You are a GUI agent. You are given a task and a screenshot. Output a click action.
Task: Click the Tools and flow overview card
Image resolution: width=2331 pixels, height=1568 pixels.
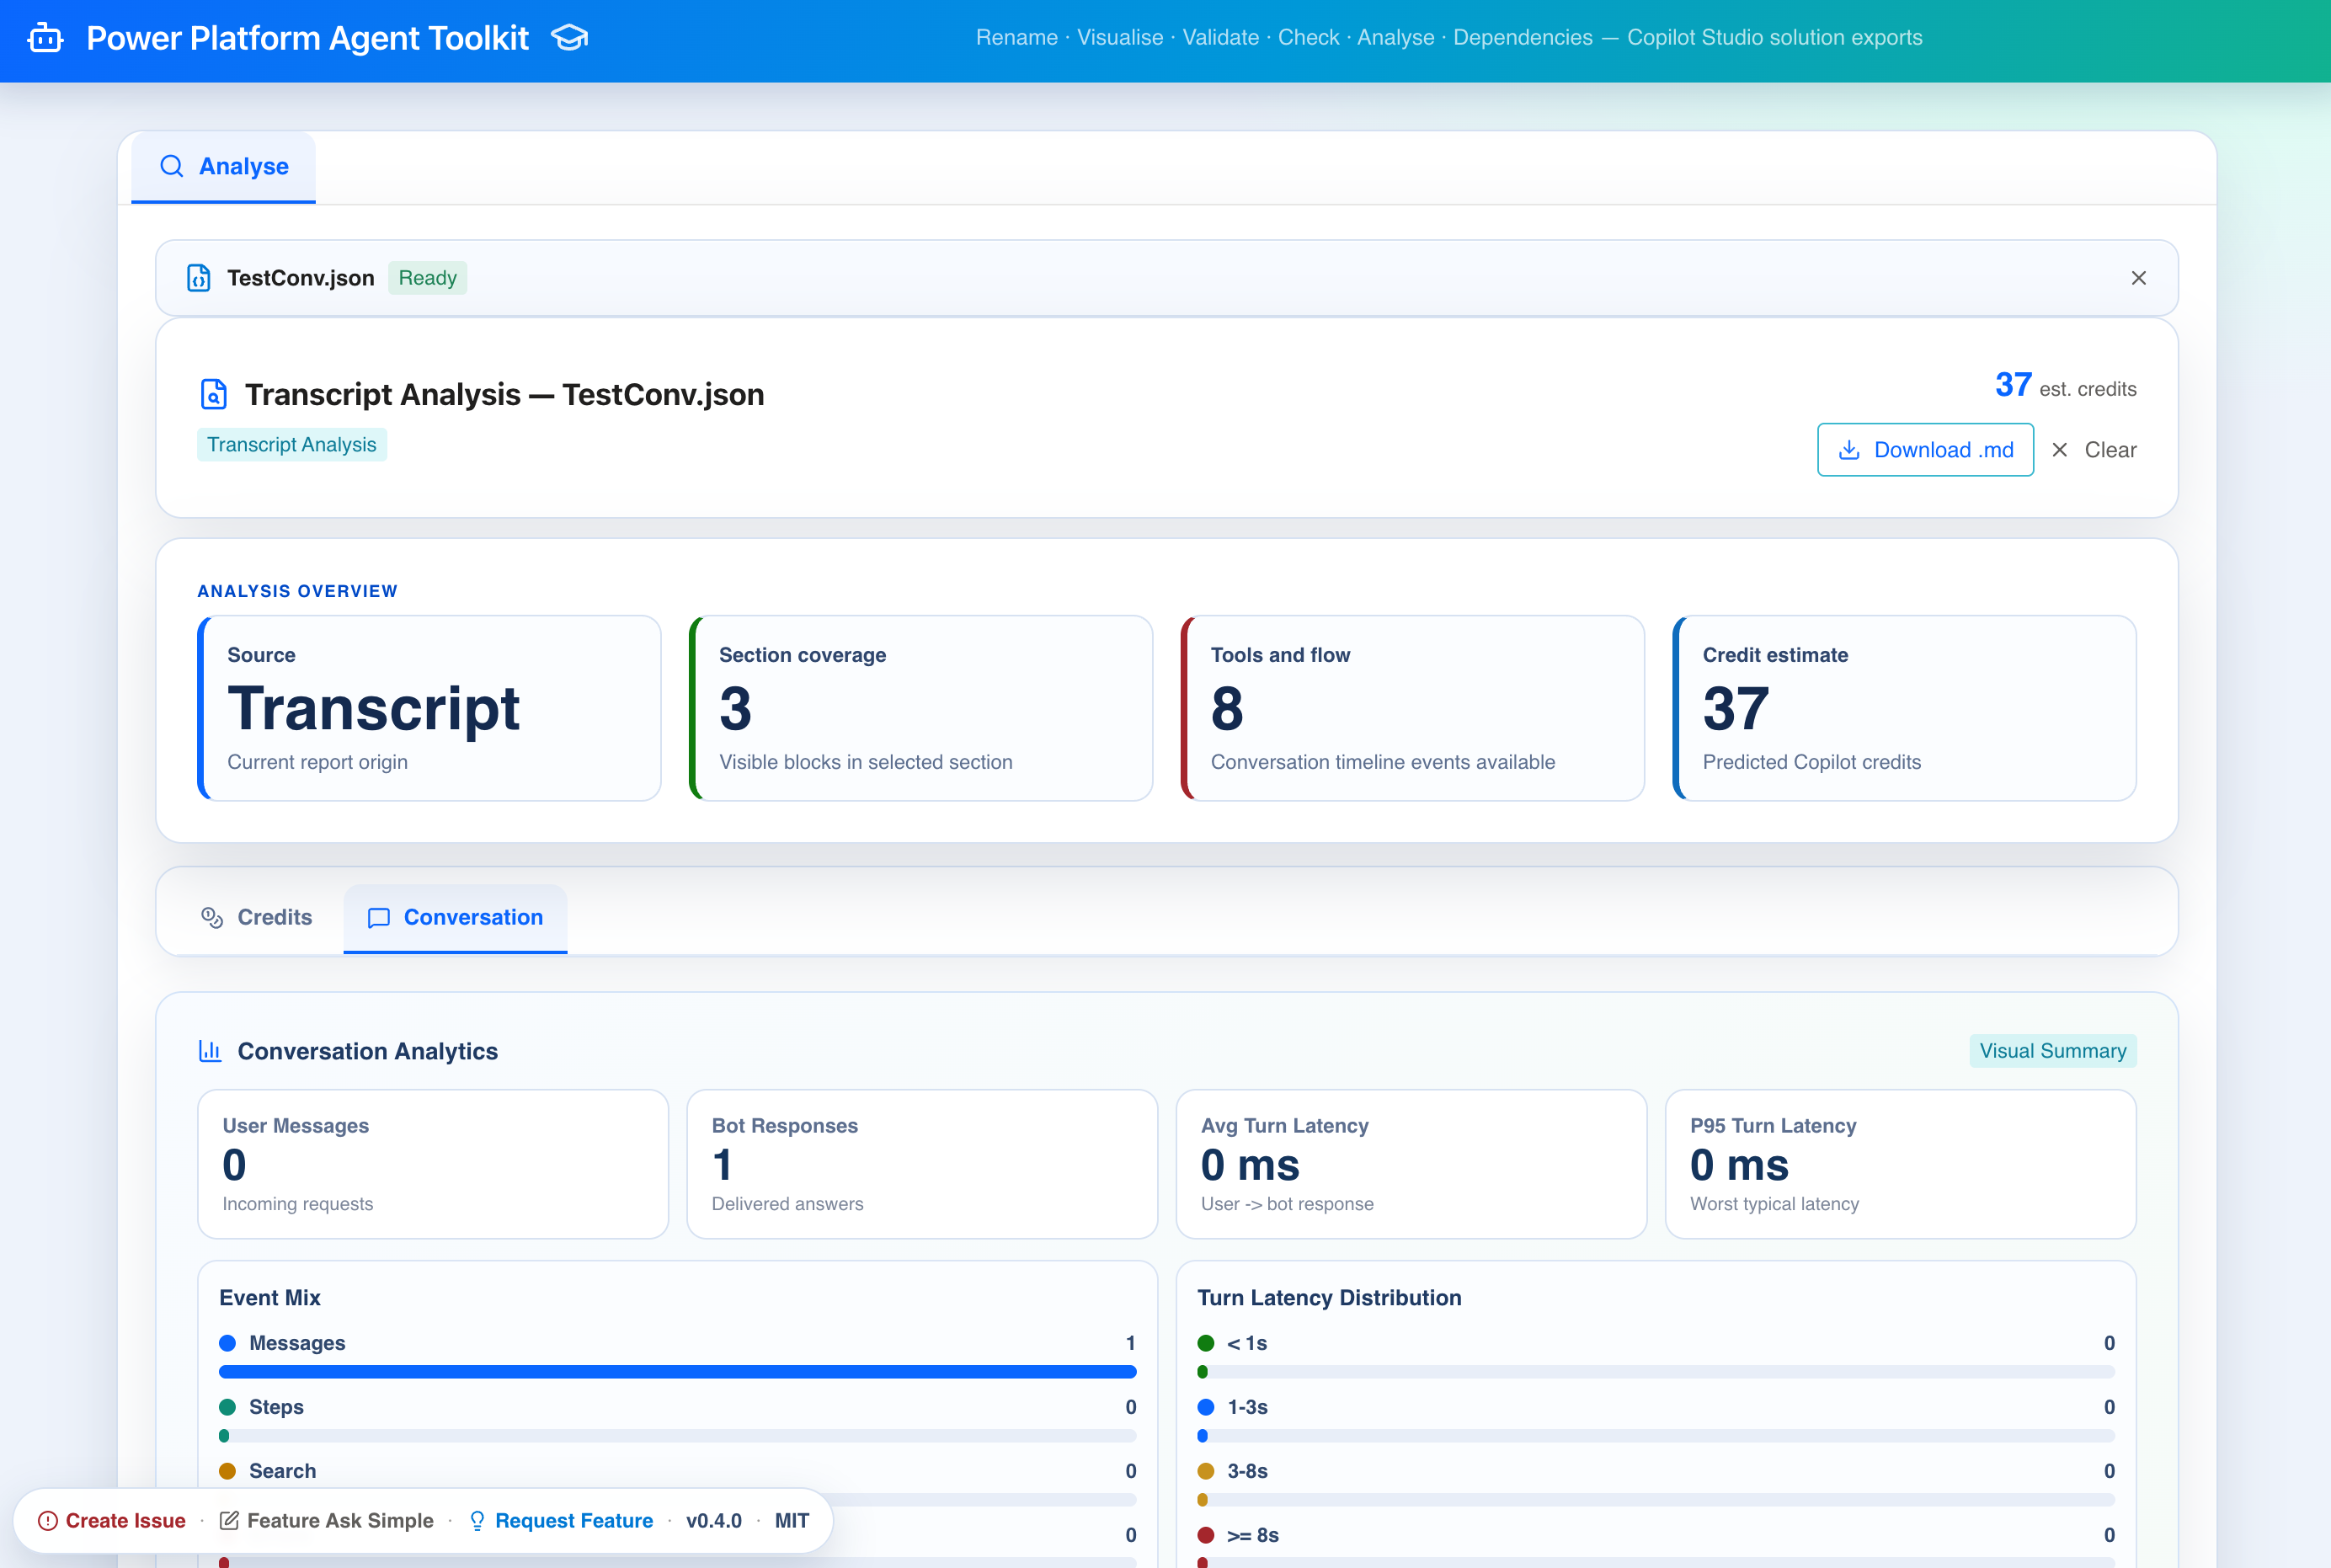pos(1412,708)
